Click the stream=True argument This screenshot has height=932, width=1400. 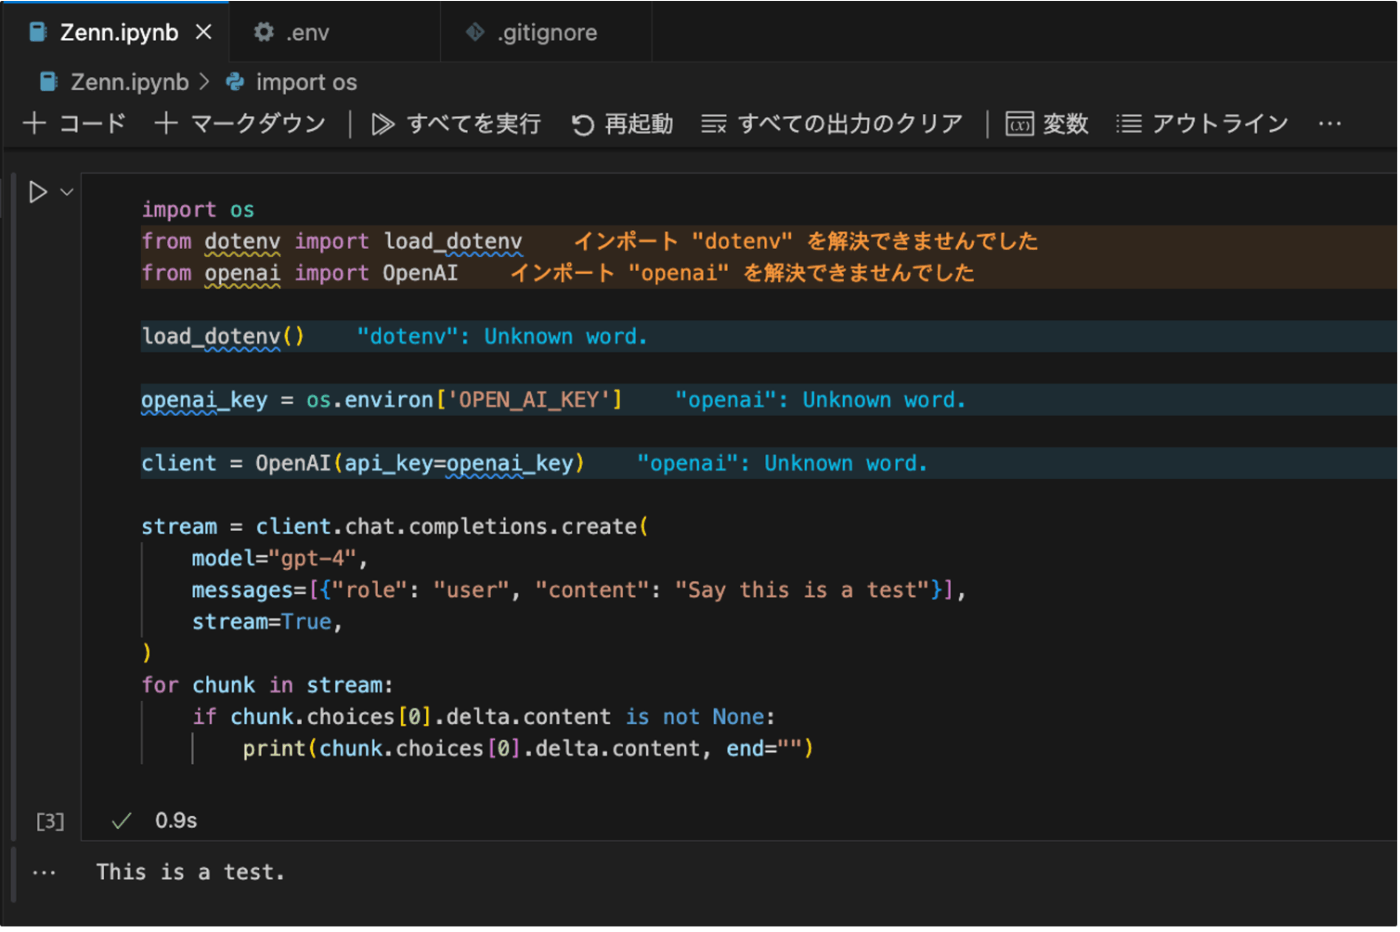[267, 622]
